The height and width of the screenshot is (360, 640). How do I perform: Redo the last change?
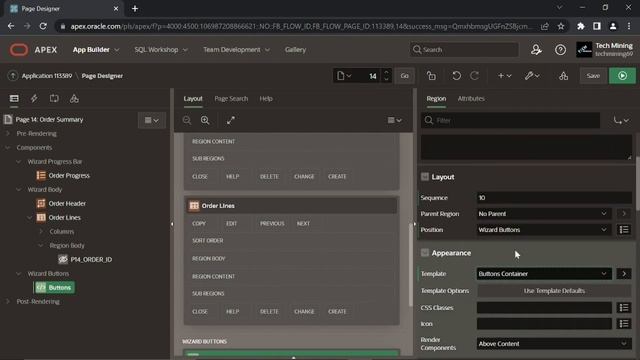pyautogui.click(x=474, y=76)
